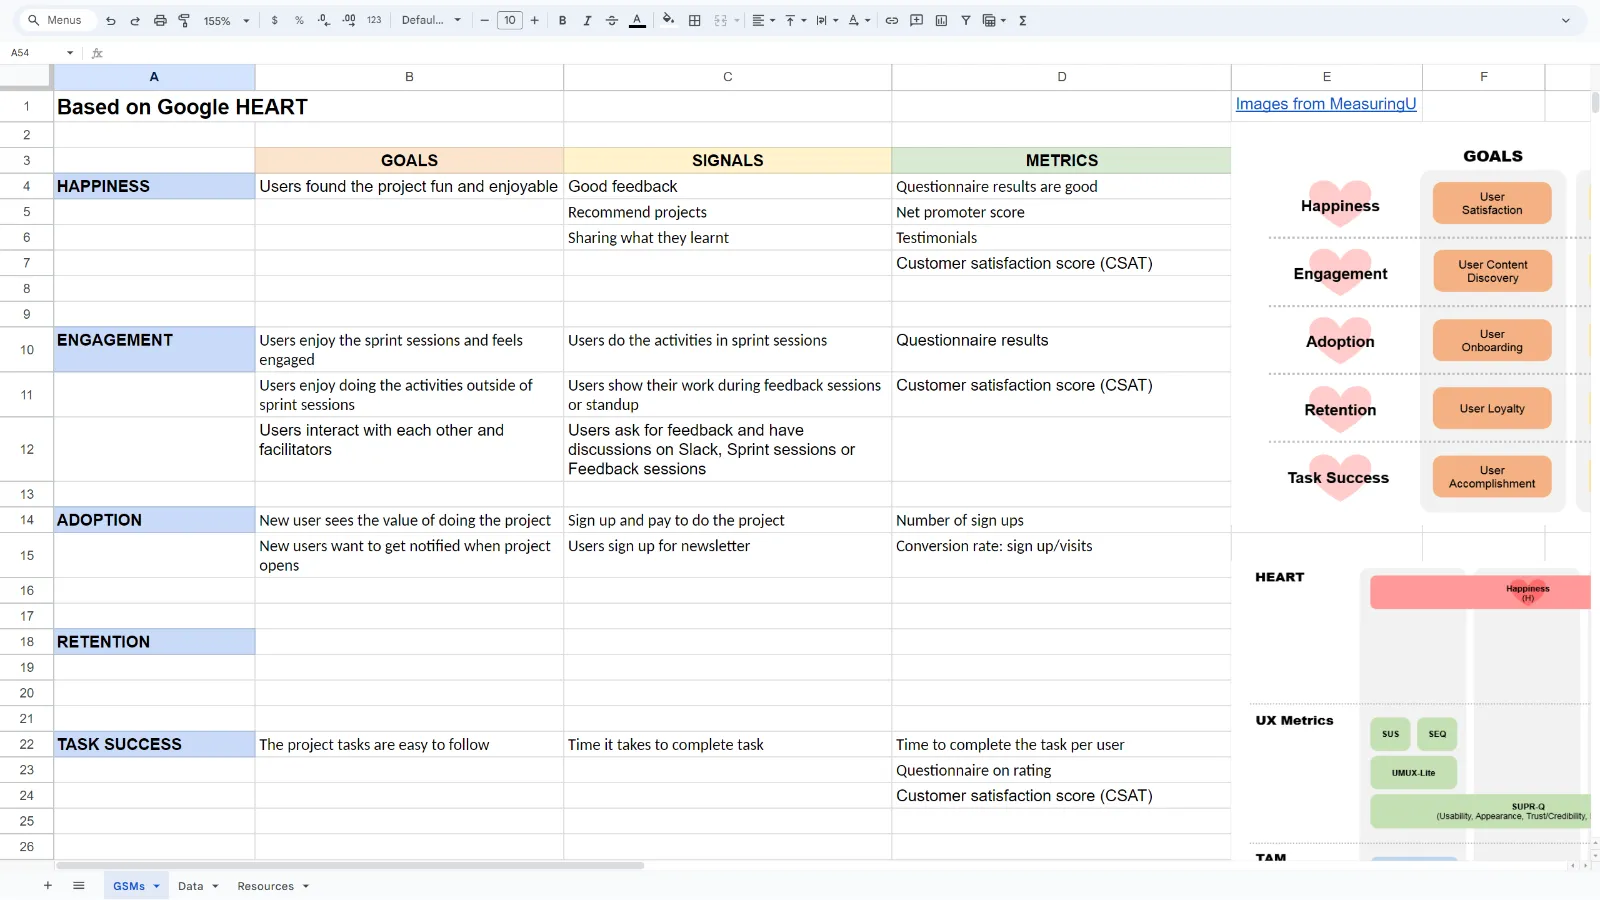Click the font size field showing 10

[x=510, y=20]
